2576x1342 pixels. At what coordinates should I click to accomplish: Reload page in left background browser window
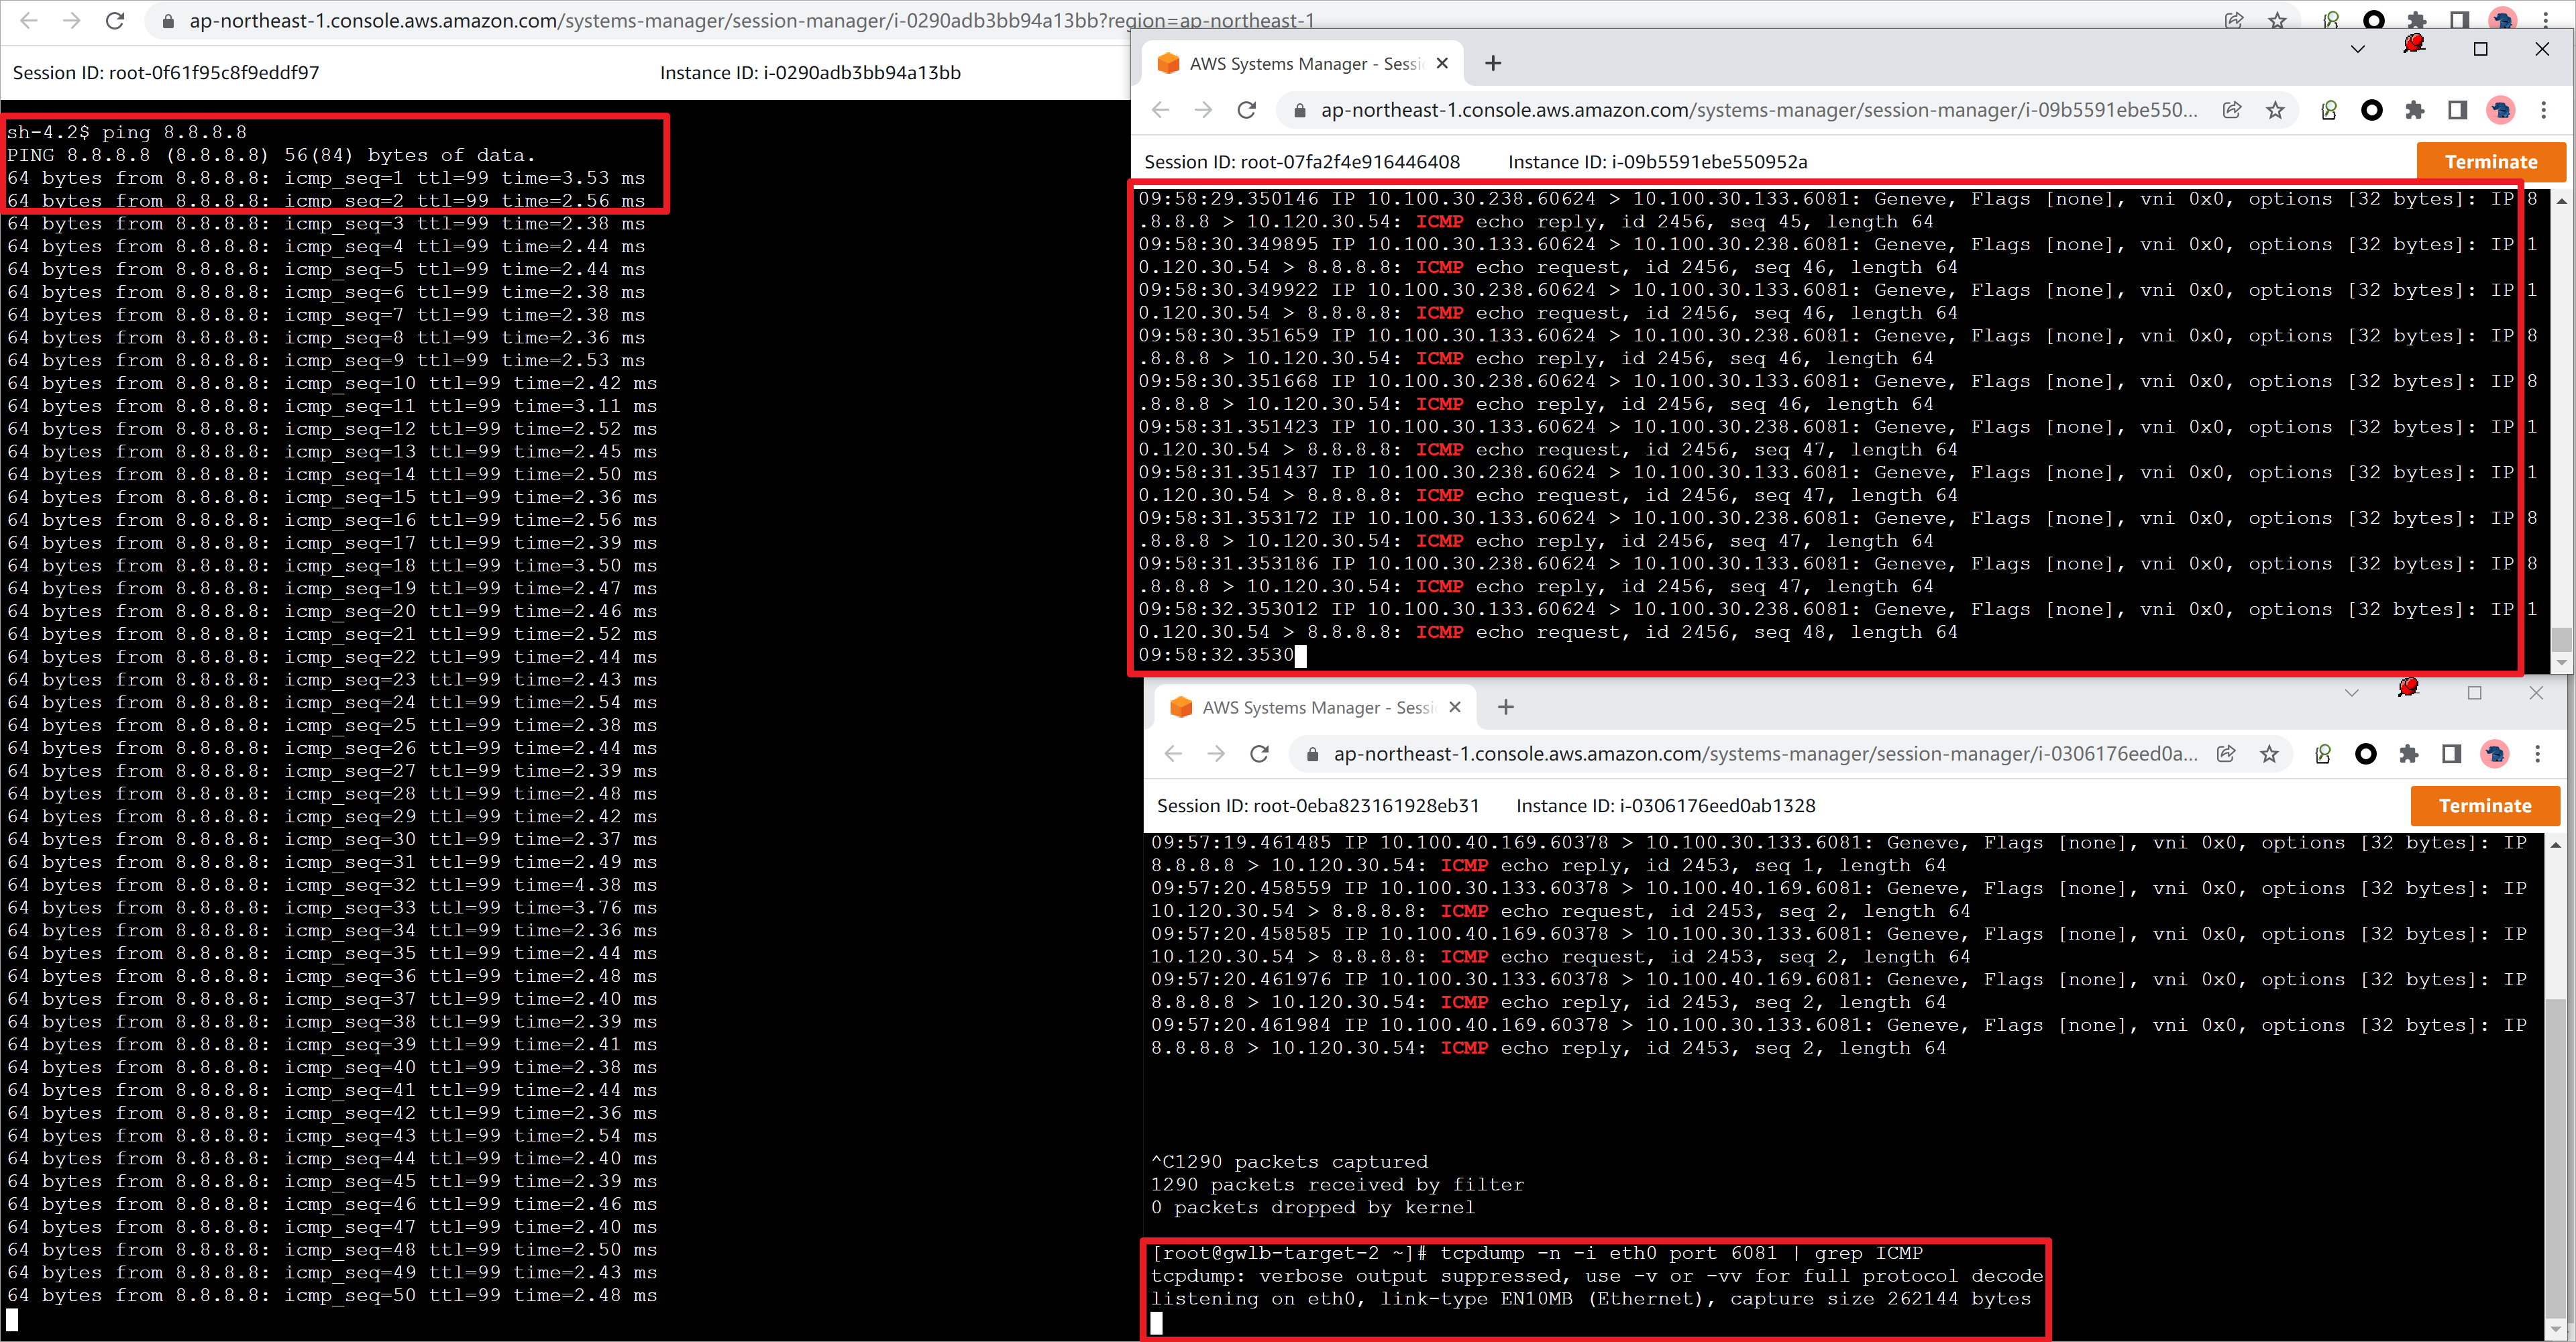pyautogui.click(x=115, y=20)
